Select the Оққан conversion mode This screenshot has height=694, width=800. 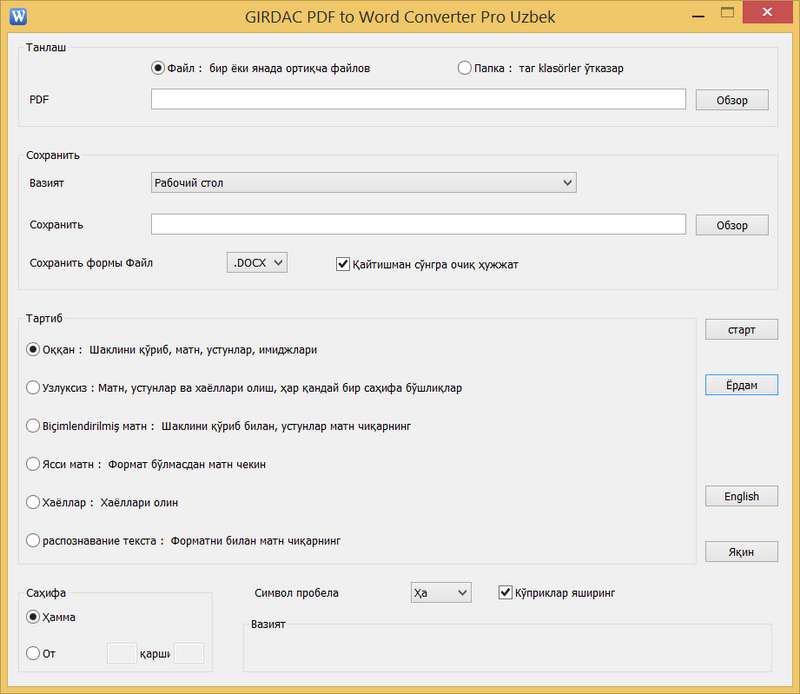point(33,350)
